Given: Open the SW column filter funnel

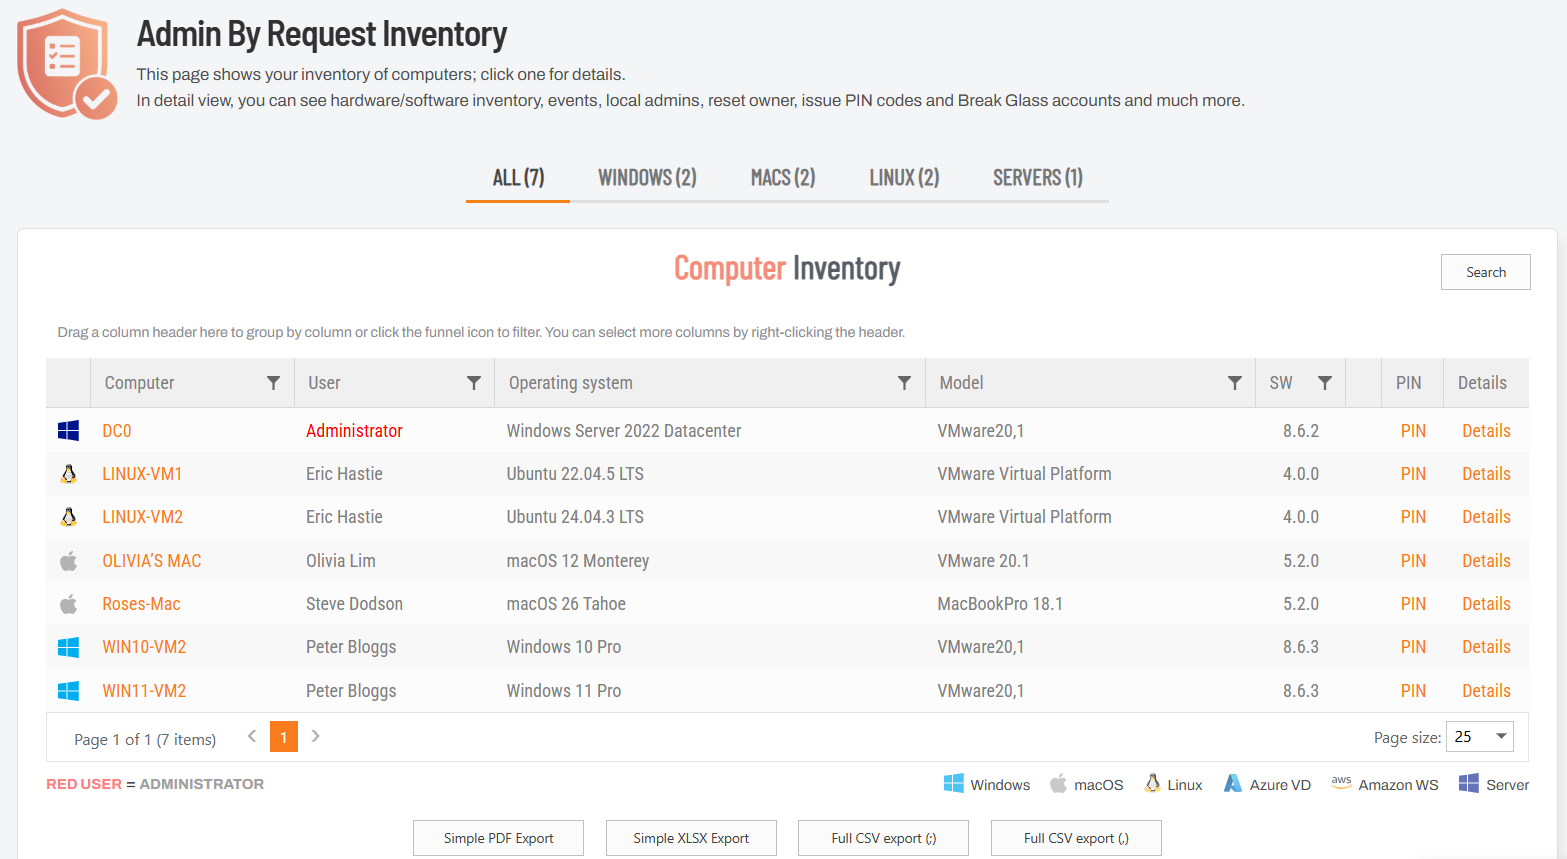Looking at the screenshot, I should (x=1325, y=383).
